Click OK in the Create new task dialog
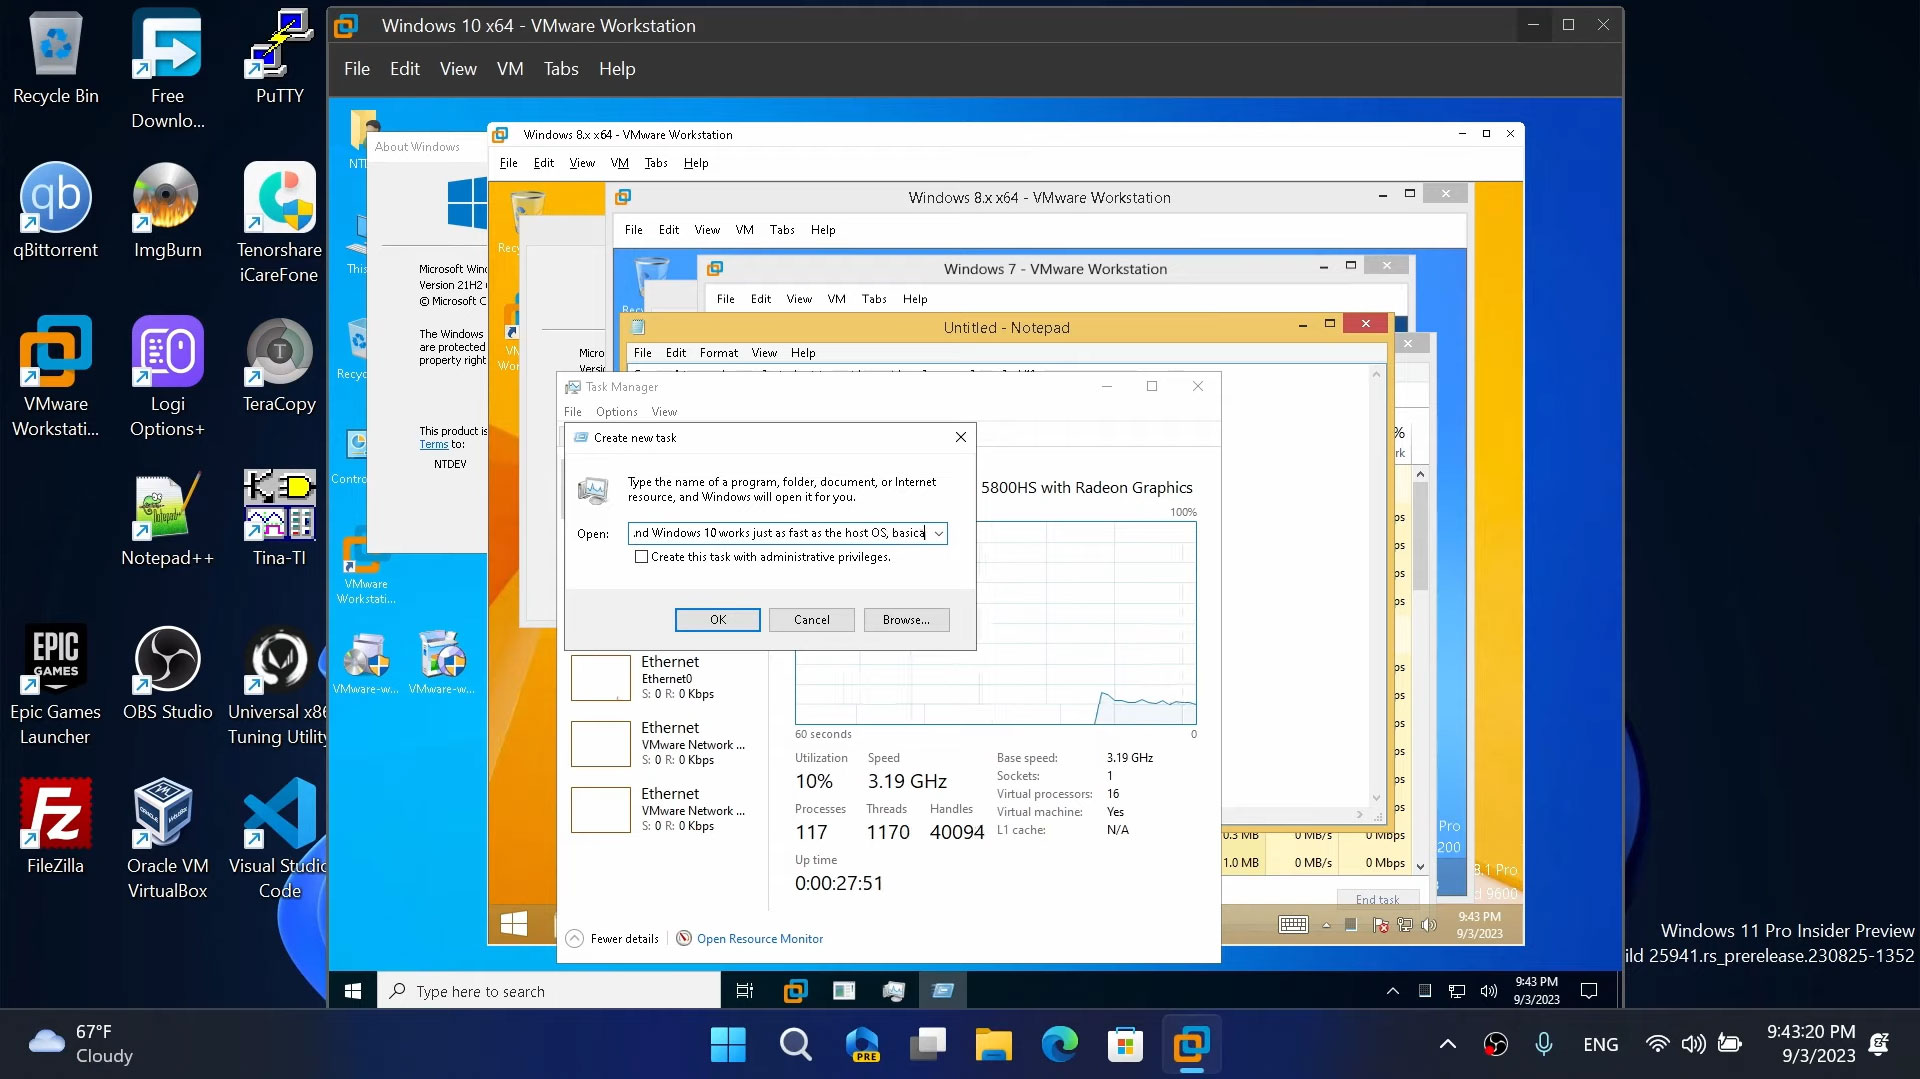Viewport: 1920px width, 1079px height. [717, 620]
